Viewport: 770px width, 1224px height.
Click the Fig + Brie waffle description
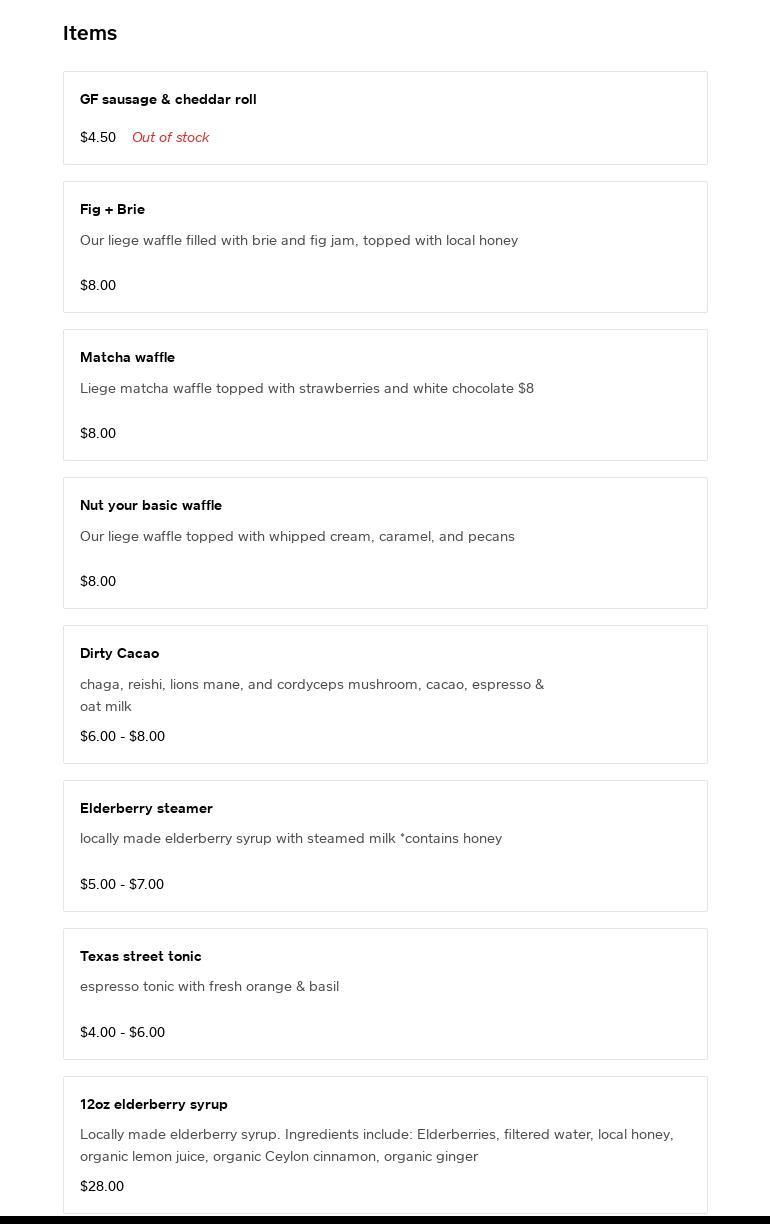pos(299,240)
